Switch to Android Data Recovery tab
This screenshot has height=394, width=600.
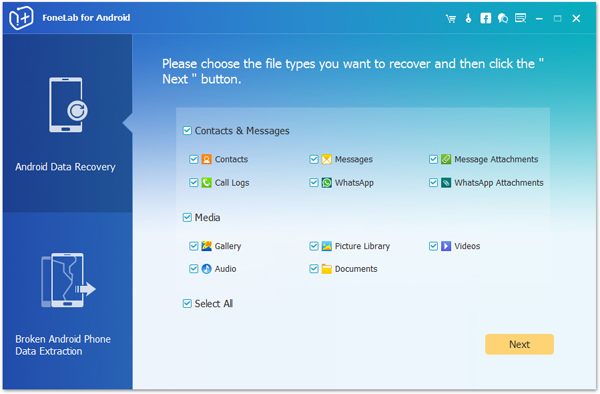(x=68, y=123)
